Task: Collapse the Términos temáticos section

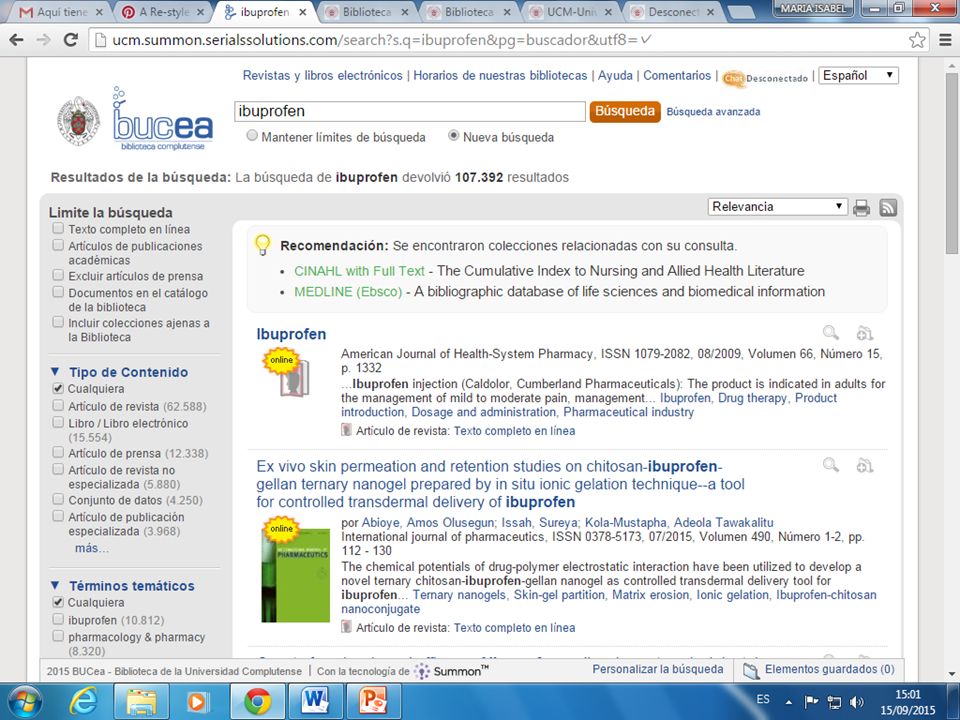Action: coord(55,585)
